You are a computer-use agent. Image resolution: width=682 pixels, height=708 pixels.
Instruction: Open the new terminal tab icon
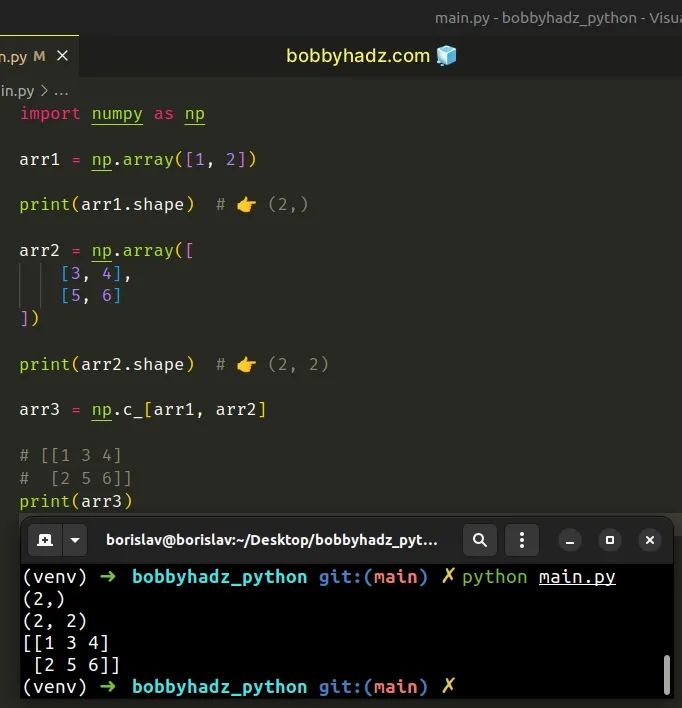pyautogui.click(x=45, y=540)
